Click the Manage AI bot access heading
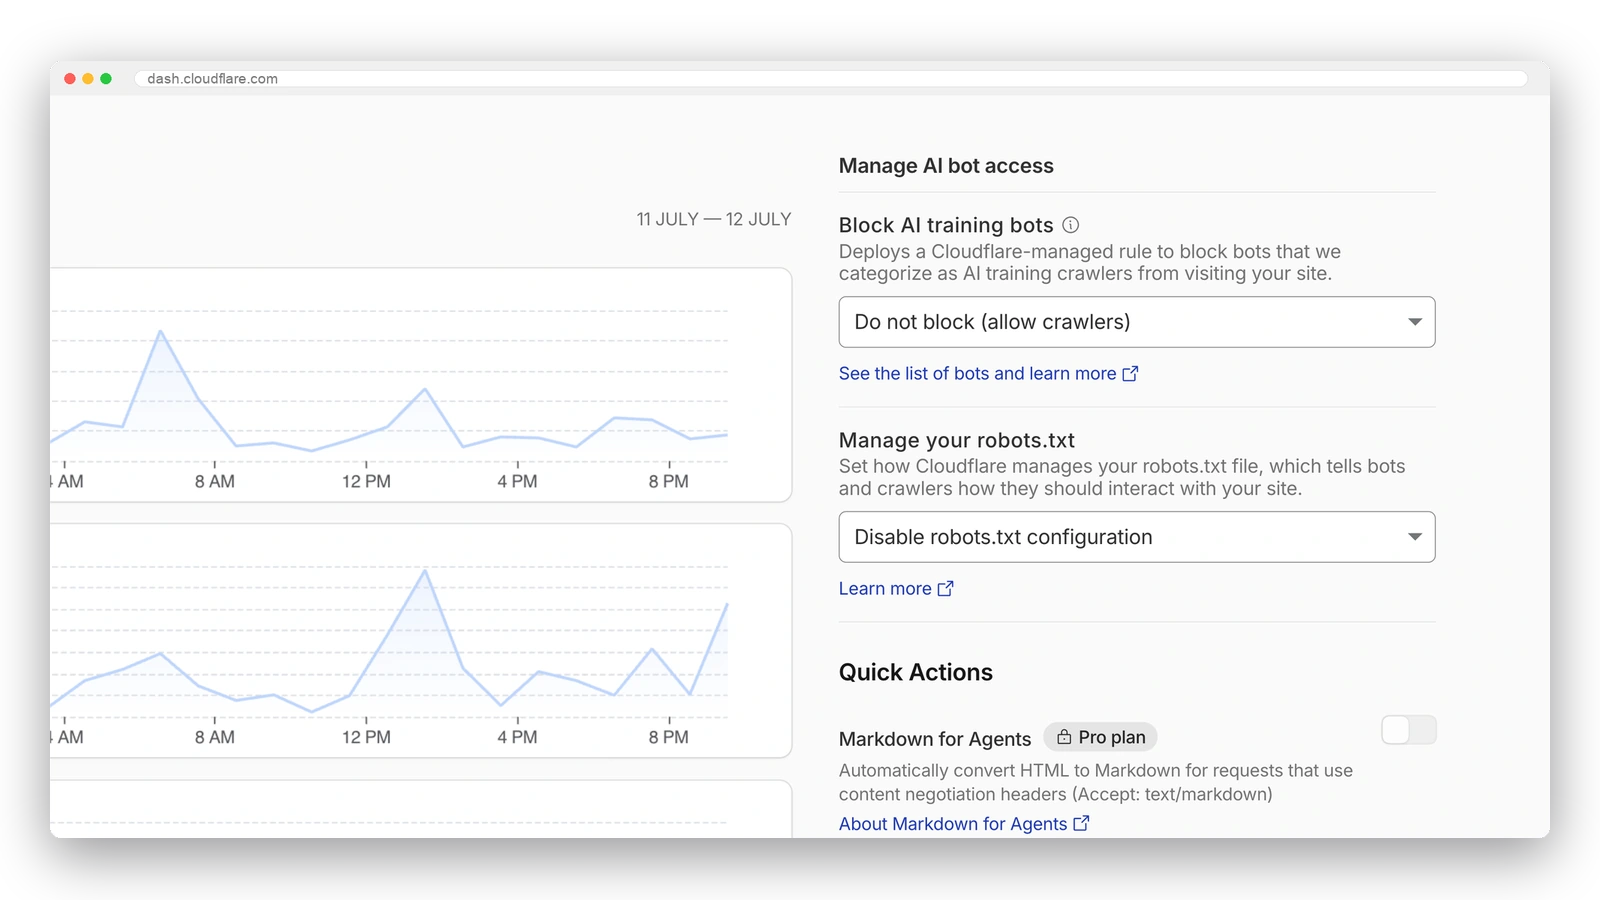The height and width of the screenshot is (900, 1600). coord(946,166)
